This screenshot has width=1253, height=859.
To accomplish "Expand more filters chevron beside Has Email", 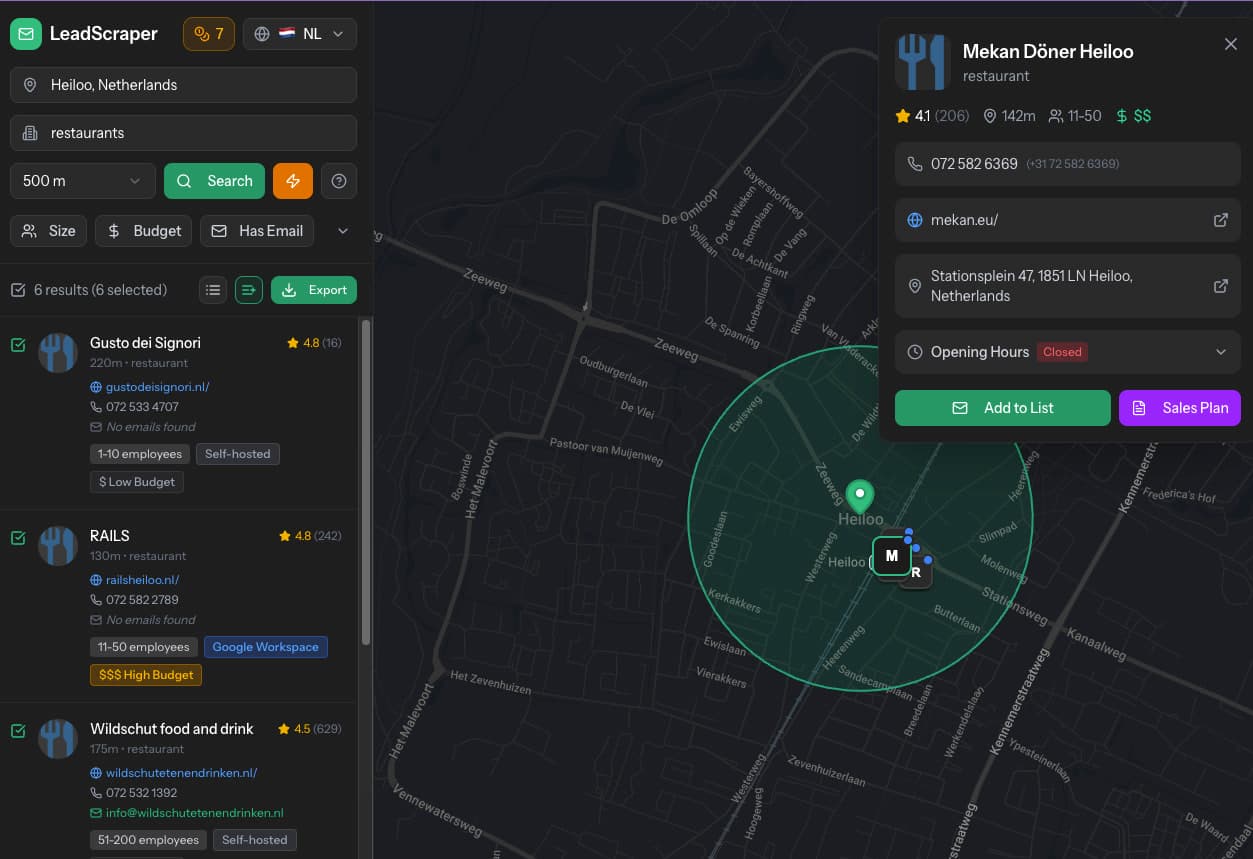I will click(x=343, y=231).
